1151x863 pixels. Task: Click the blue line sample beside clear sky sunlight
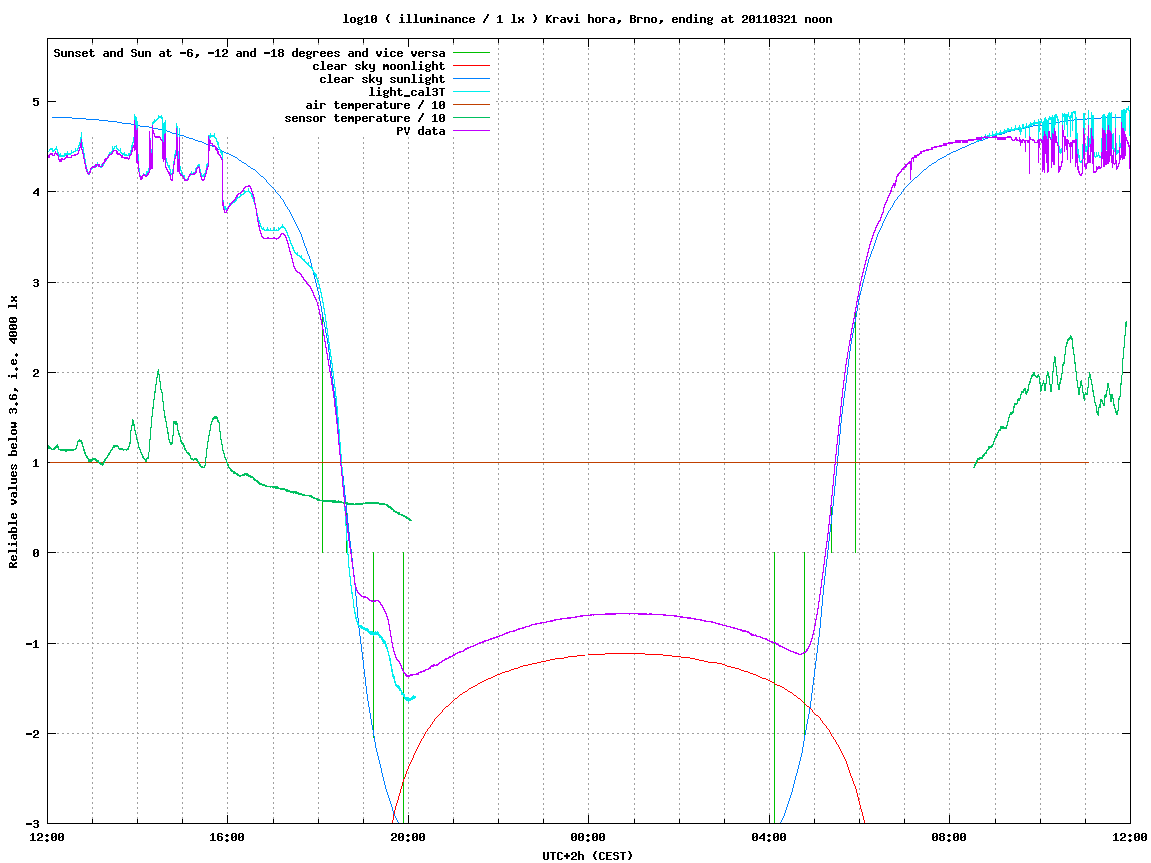471,79
